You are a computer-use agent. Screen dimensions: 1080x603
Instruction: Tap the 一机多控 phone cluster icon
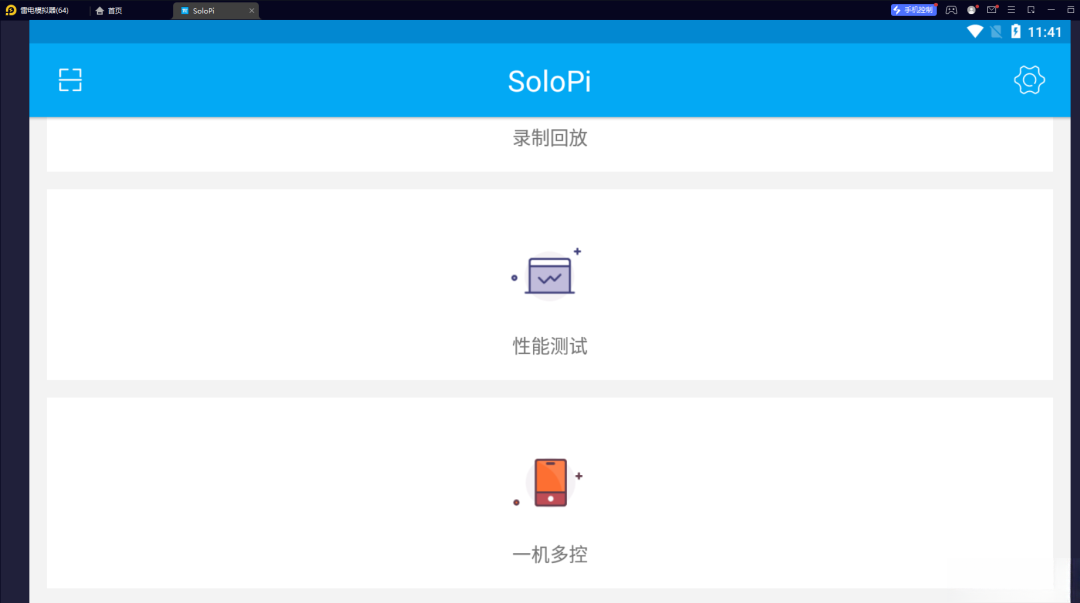(549, 481)
